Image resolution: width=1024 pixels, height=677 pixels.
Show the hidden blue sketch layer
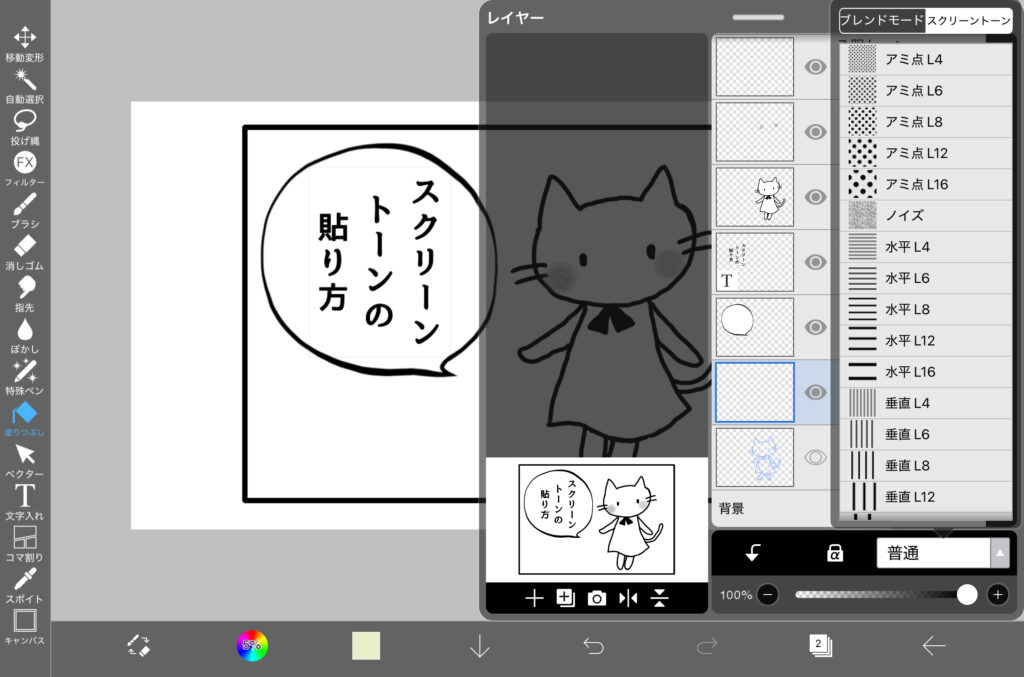click(x=815, y=457)
